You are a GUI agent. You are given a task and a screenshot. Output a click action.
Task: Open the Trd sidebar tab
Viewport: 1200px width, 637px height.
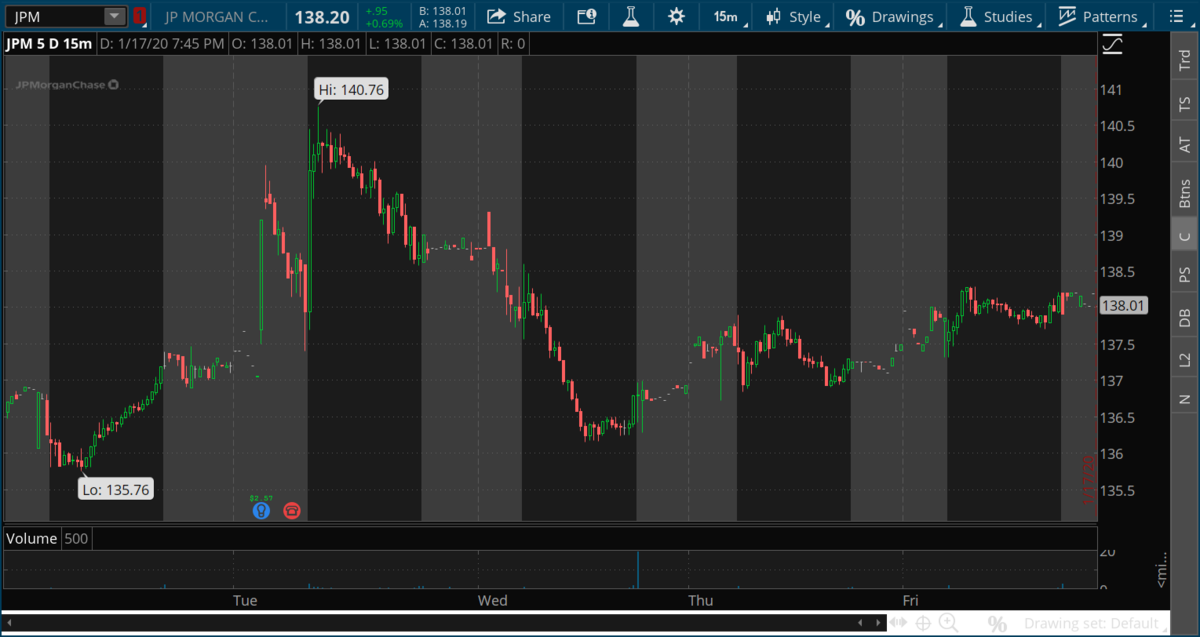(1185, 59)
